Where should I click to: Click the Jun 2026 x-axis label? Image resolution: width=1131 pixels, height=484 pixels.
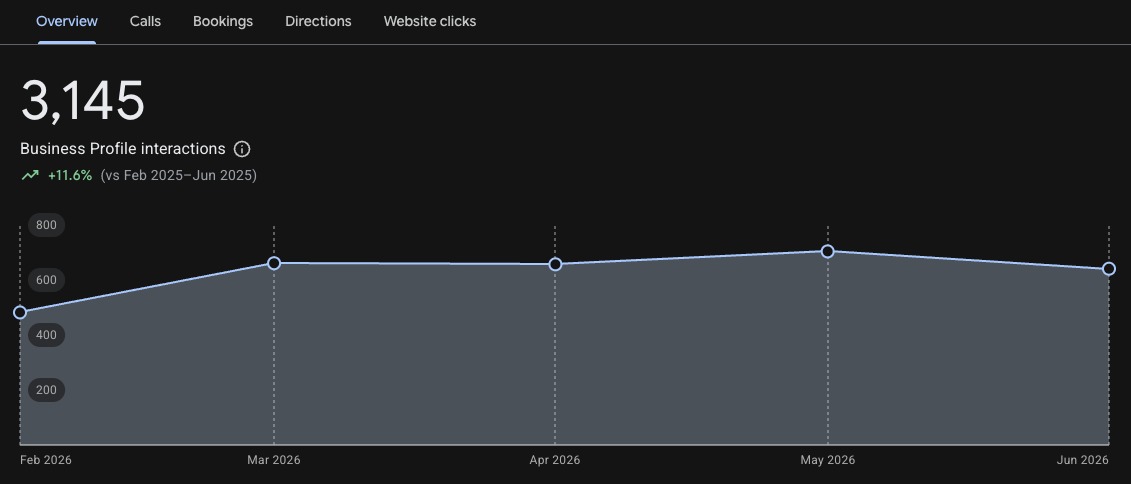pyautogui.click(x=1083, y=460)
